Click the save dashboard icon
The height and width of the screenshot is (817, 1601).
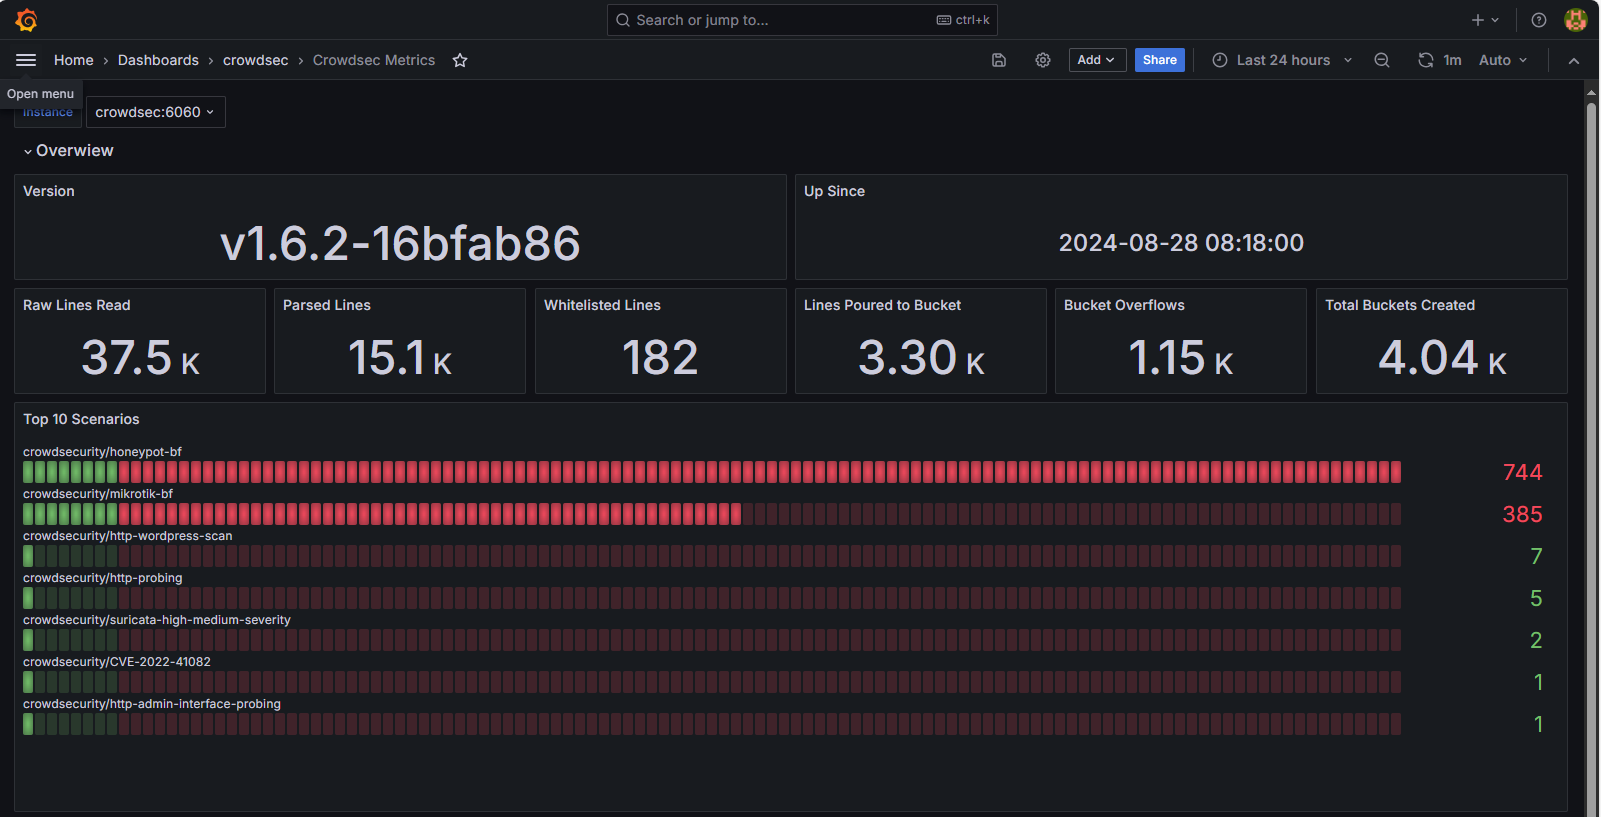pos(998,60)
